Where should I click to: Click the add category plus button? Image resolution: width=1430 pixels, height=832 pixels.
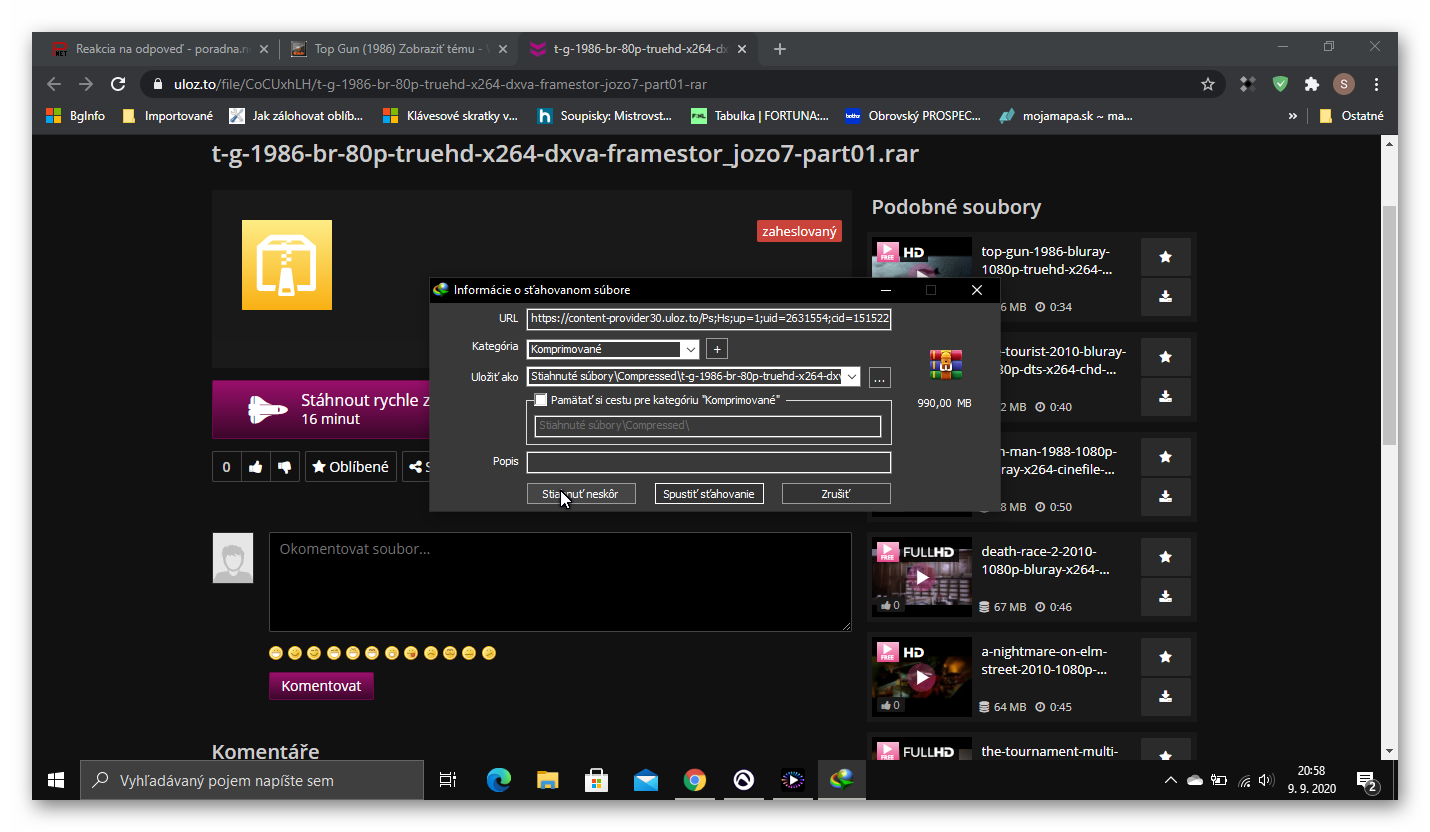(716, 349)
